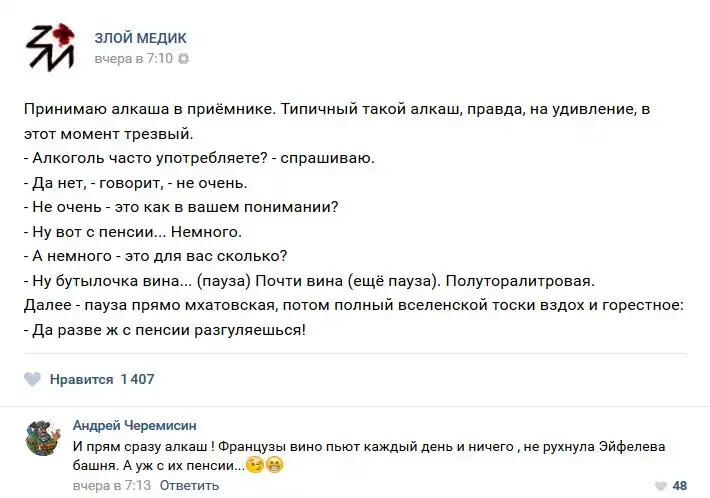The image size is (710, 498).
Task: Click the winking emoji in the comment
Action: (254, 465)
